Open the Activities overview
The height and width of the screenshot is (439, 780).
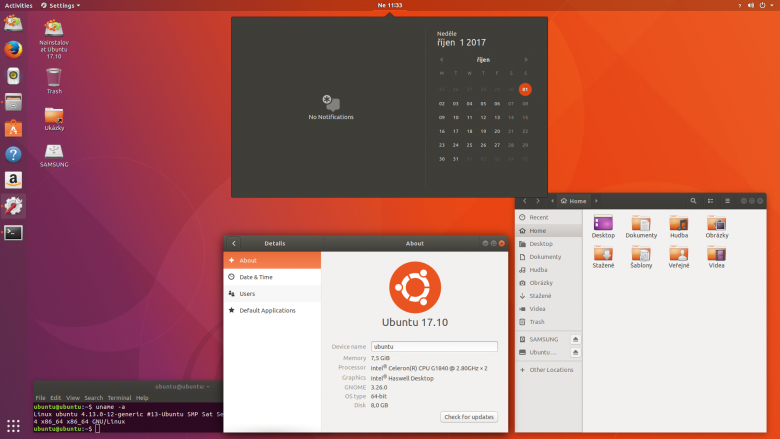18,5
